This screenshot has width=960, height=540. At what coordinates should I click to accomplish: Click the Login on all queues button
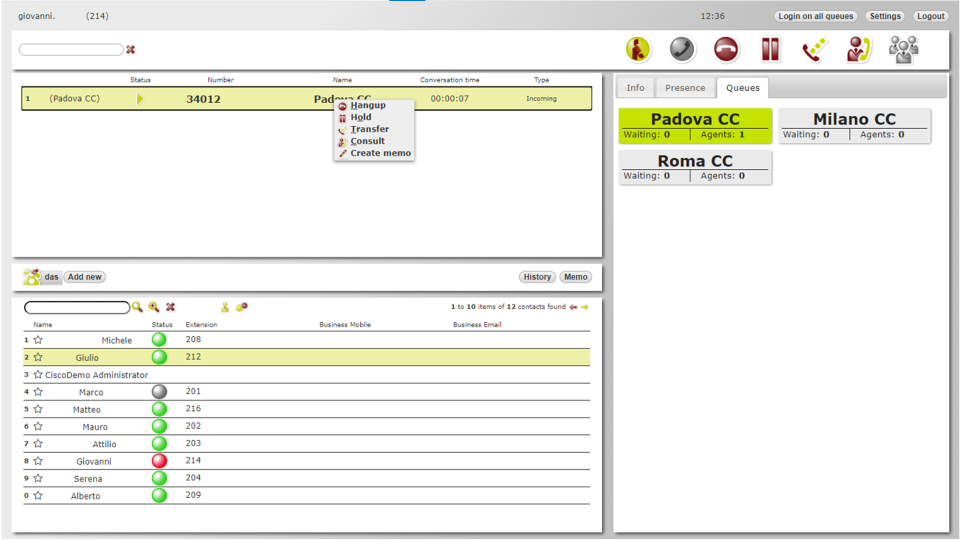click(816, 16)
